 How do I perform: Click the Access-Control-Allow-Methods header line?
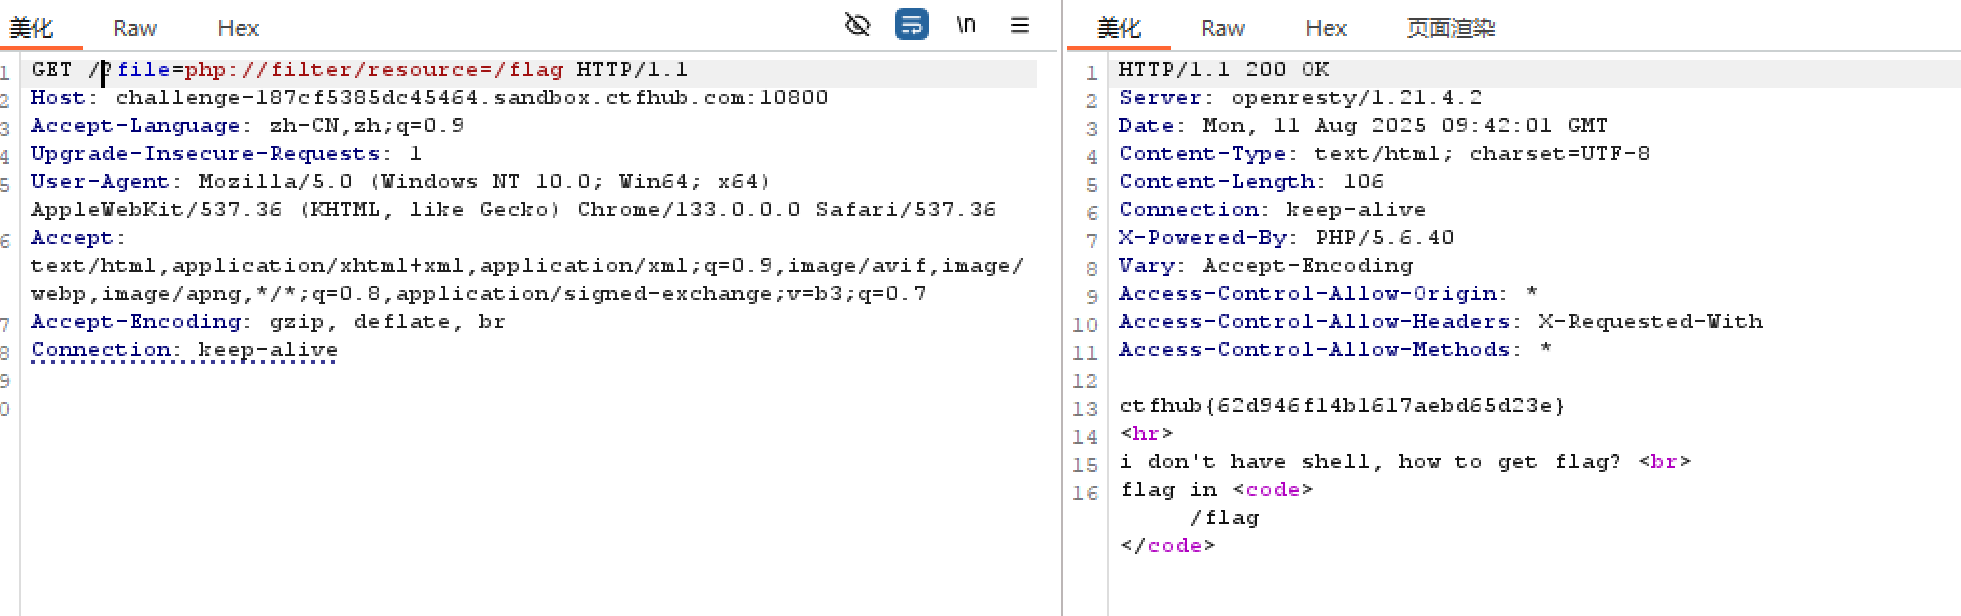[x=1336, y=350]
